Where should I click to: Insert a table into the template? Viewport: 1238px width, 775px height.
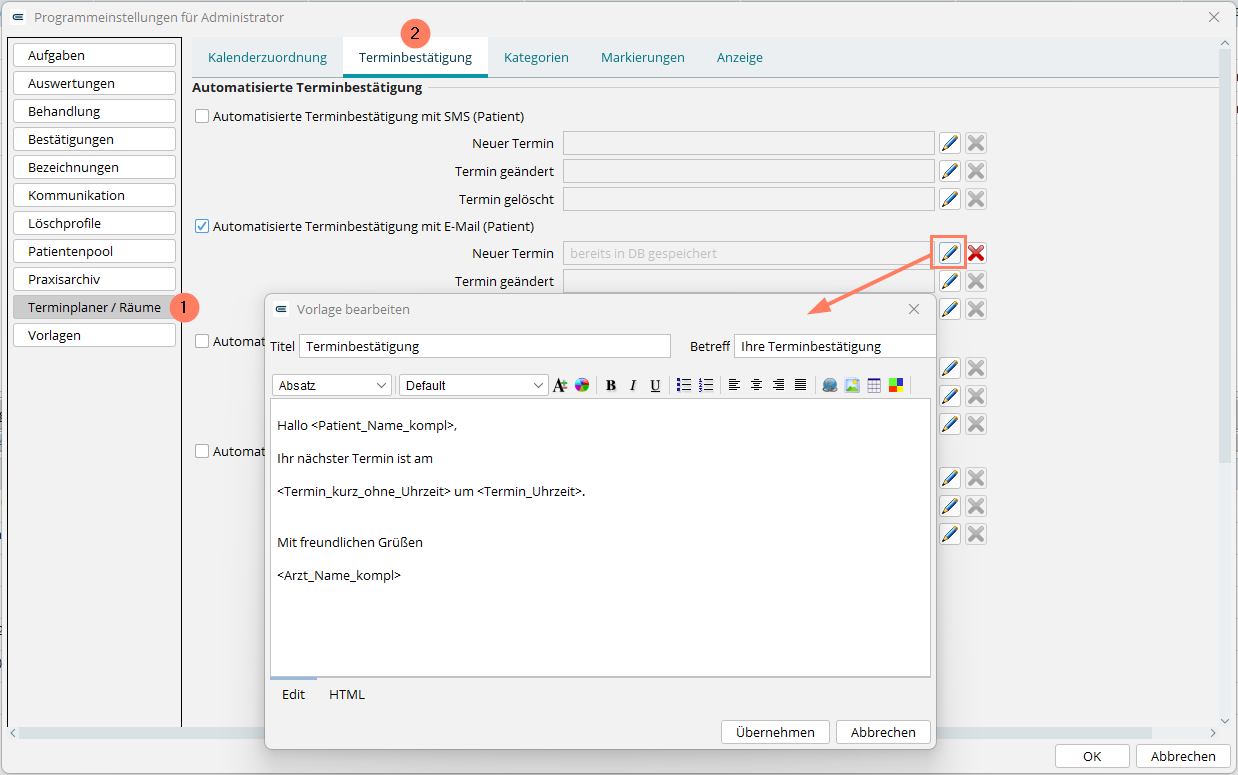tap(874, 385)
